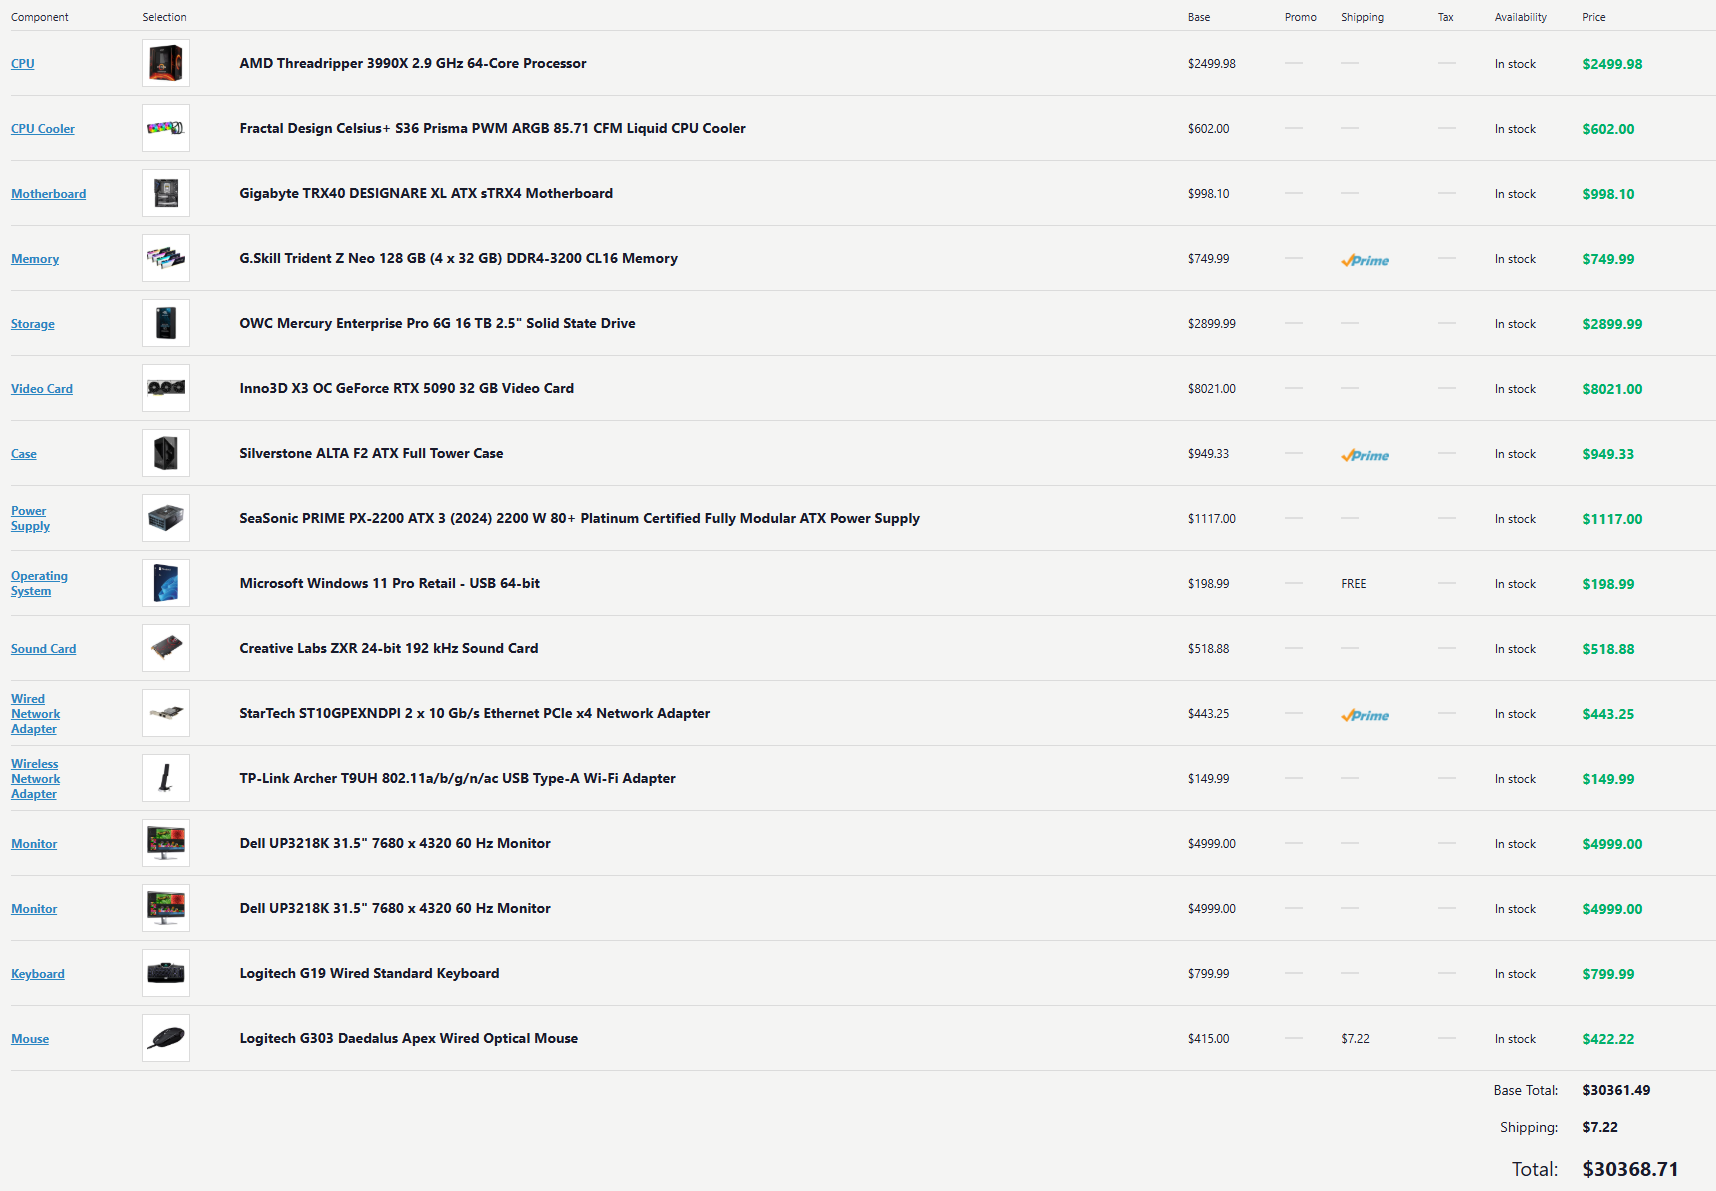Click the Base Total amount $30361.49
Image resolution: width=1716 pixels, height=1191 pixels.
pyautogui.click(x=1616, y=1090)
